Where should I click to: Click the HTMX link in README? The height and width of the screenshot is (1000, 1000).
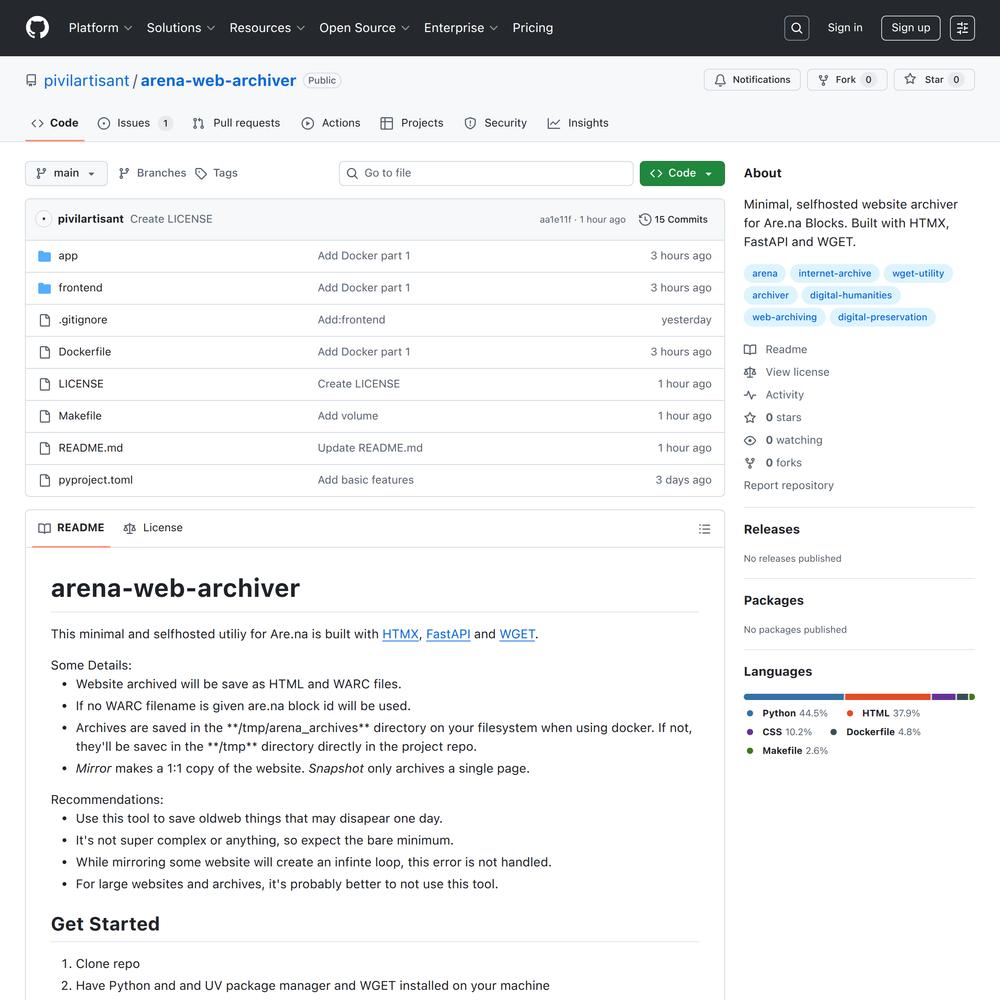tap(401, 635)
